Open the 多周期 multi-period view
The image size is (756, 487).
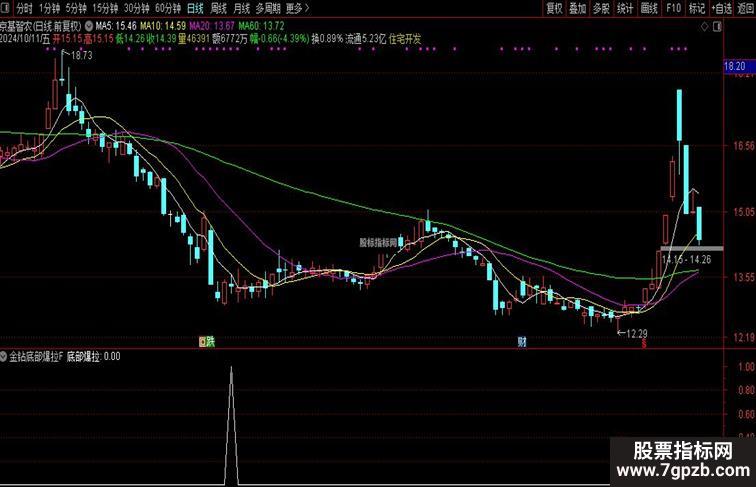268,8
